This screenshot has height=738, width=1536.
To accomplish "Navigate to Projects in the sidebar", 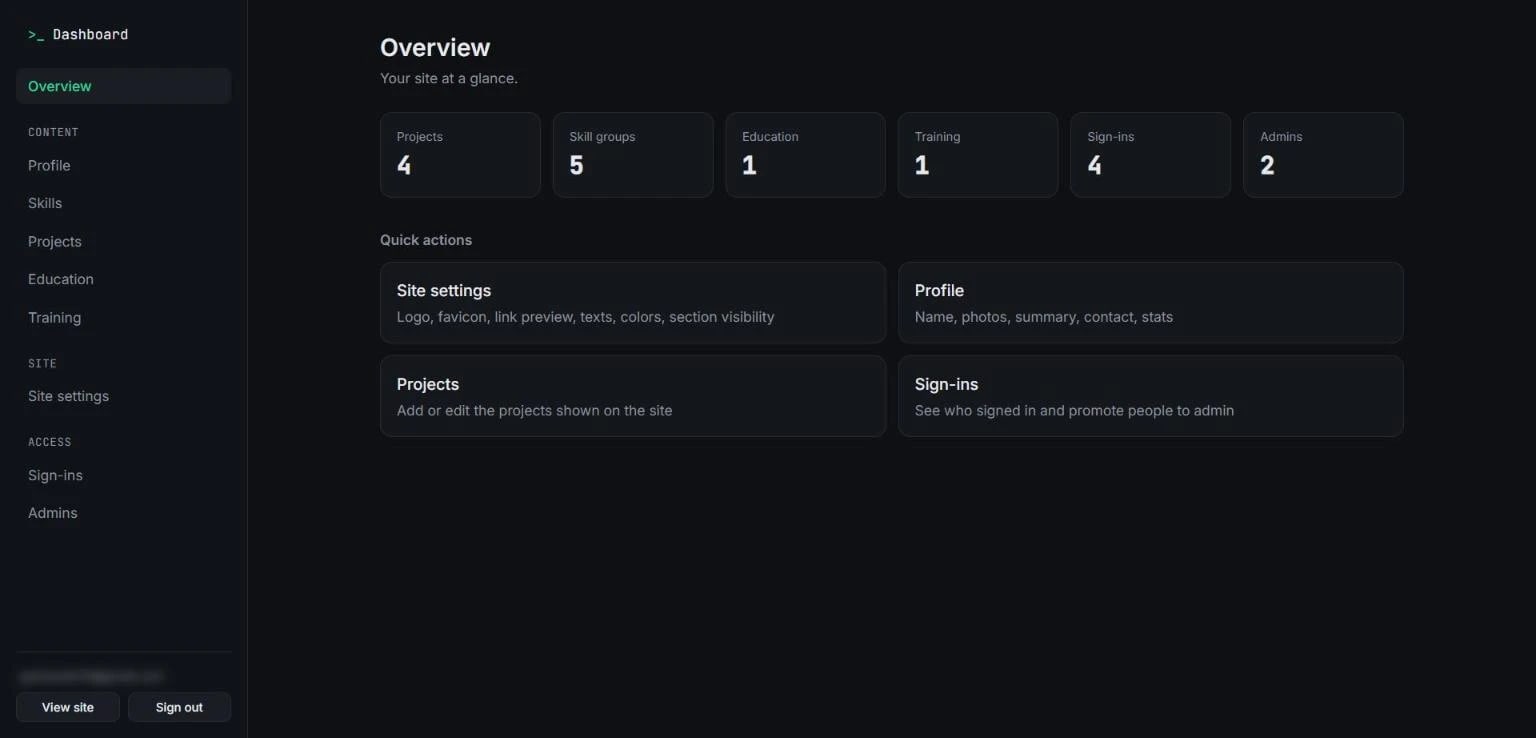I will tap(55, 241).
